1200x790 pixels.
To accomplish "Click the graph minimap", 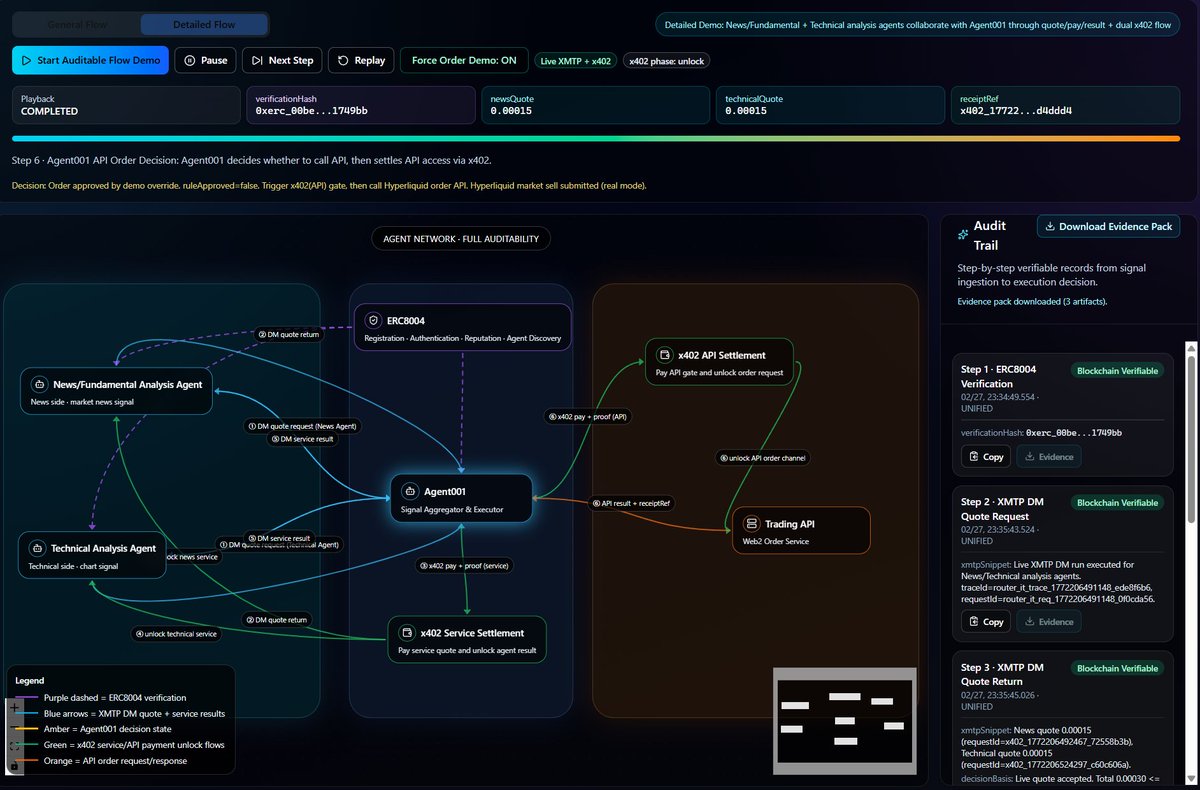I will [x=845, y=720].
